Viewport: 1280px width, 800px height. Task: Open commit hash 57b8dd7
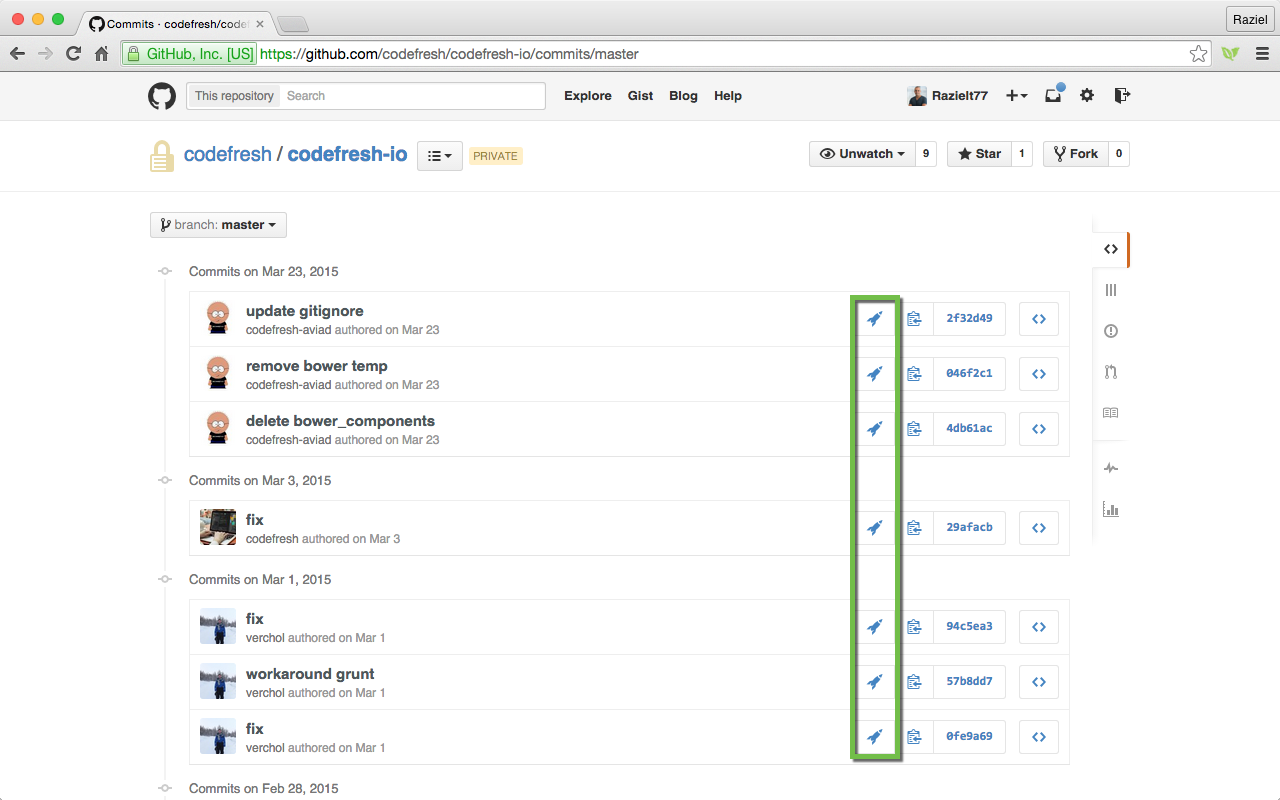[969, 682]
